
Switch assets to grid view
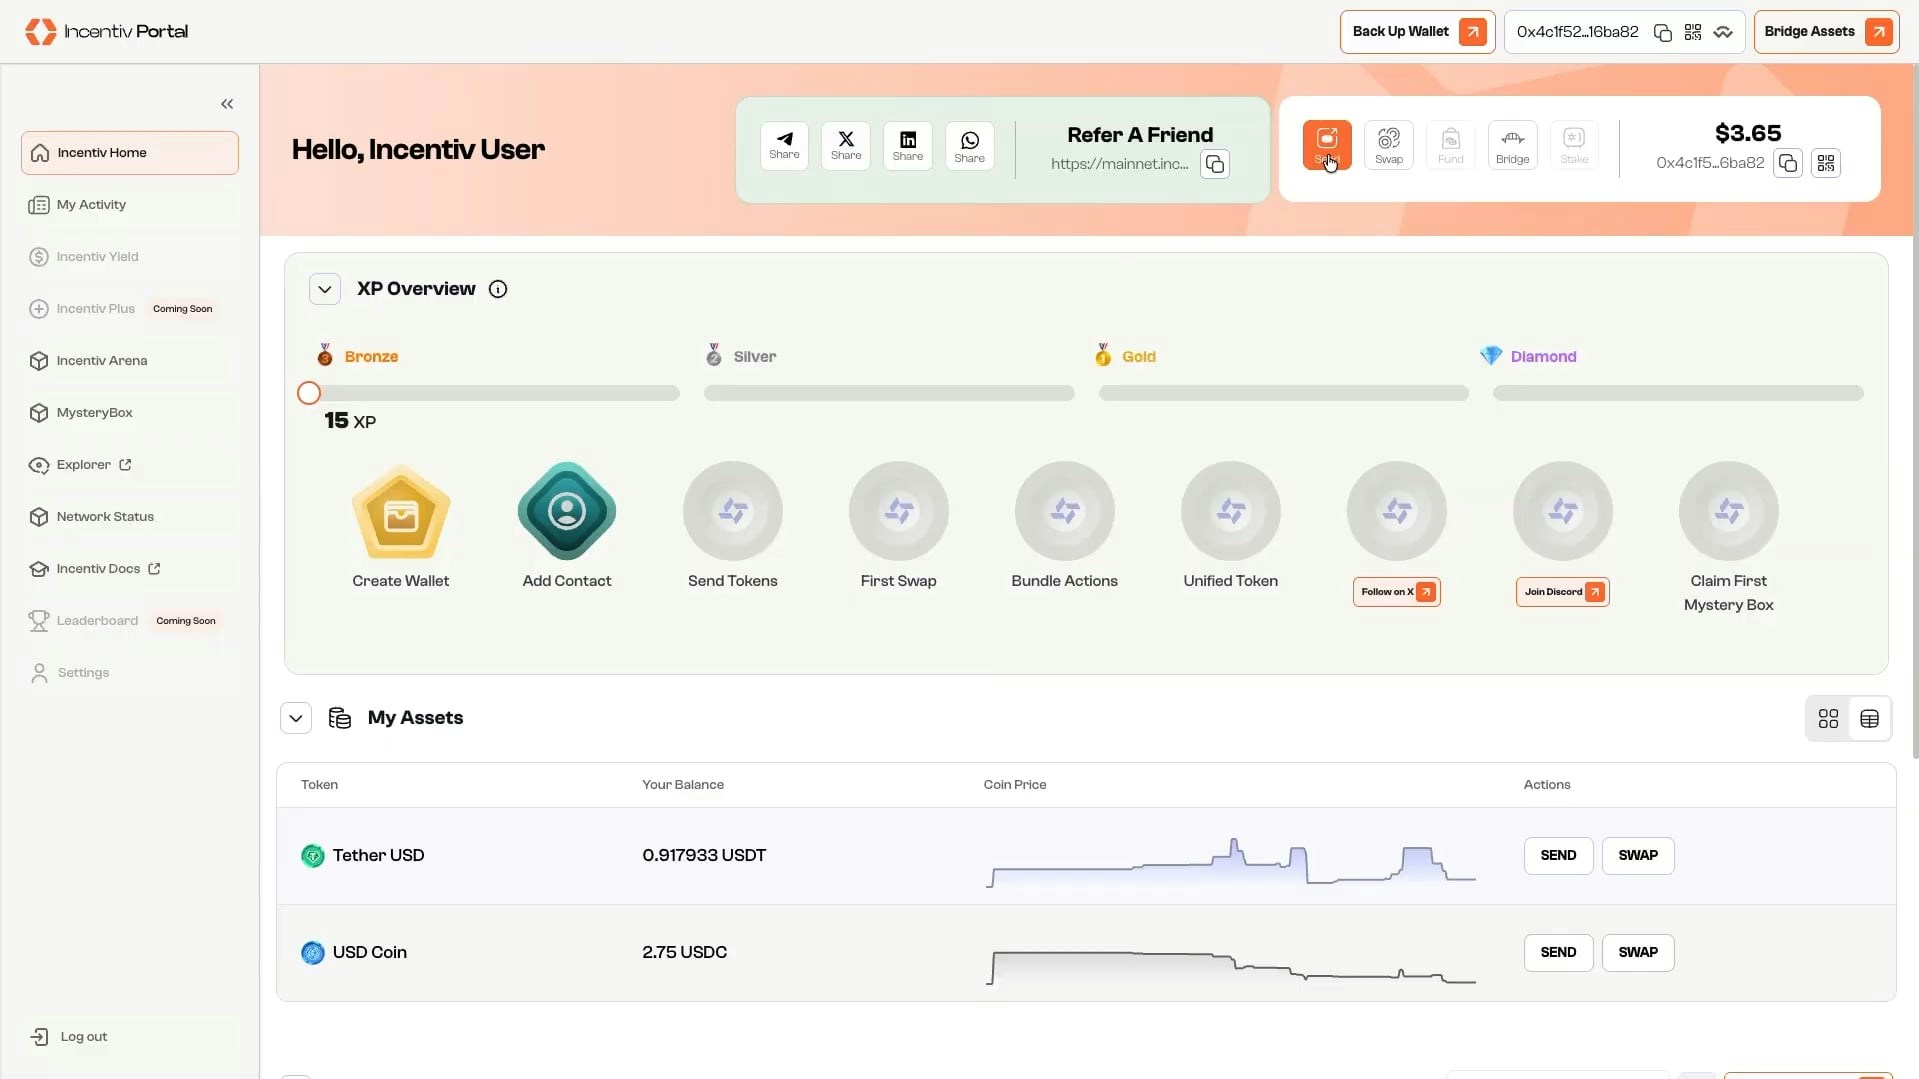[x=1828, y=719]
